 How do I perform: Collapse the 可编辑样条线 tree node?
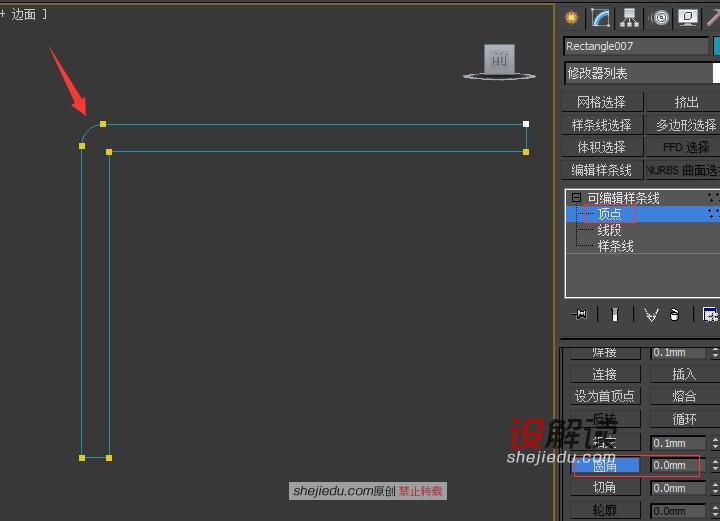(x=576, y=198)
